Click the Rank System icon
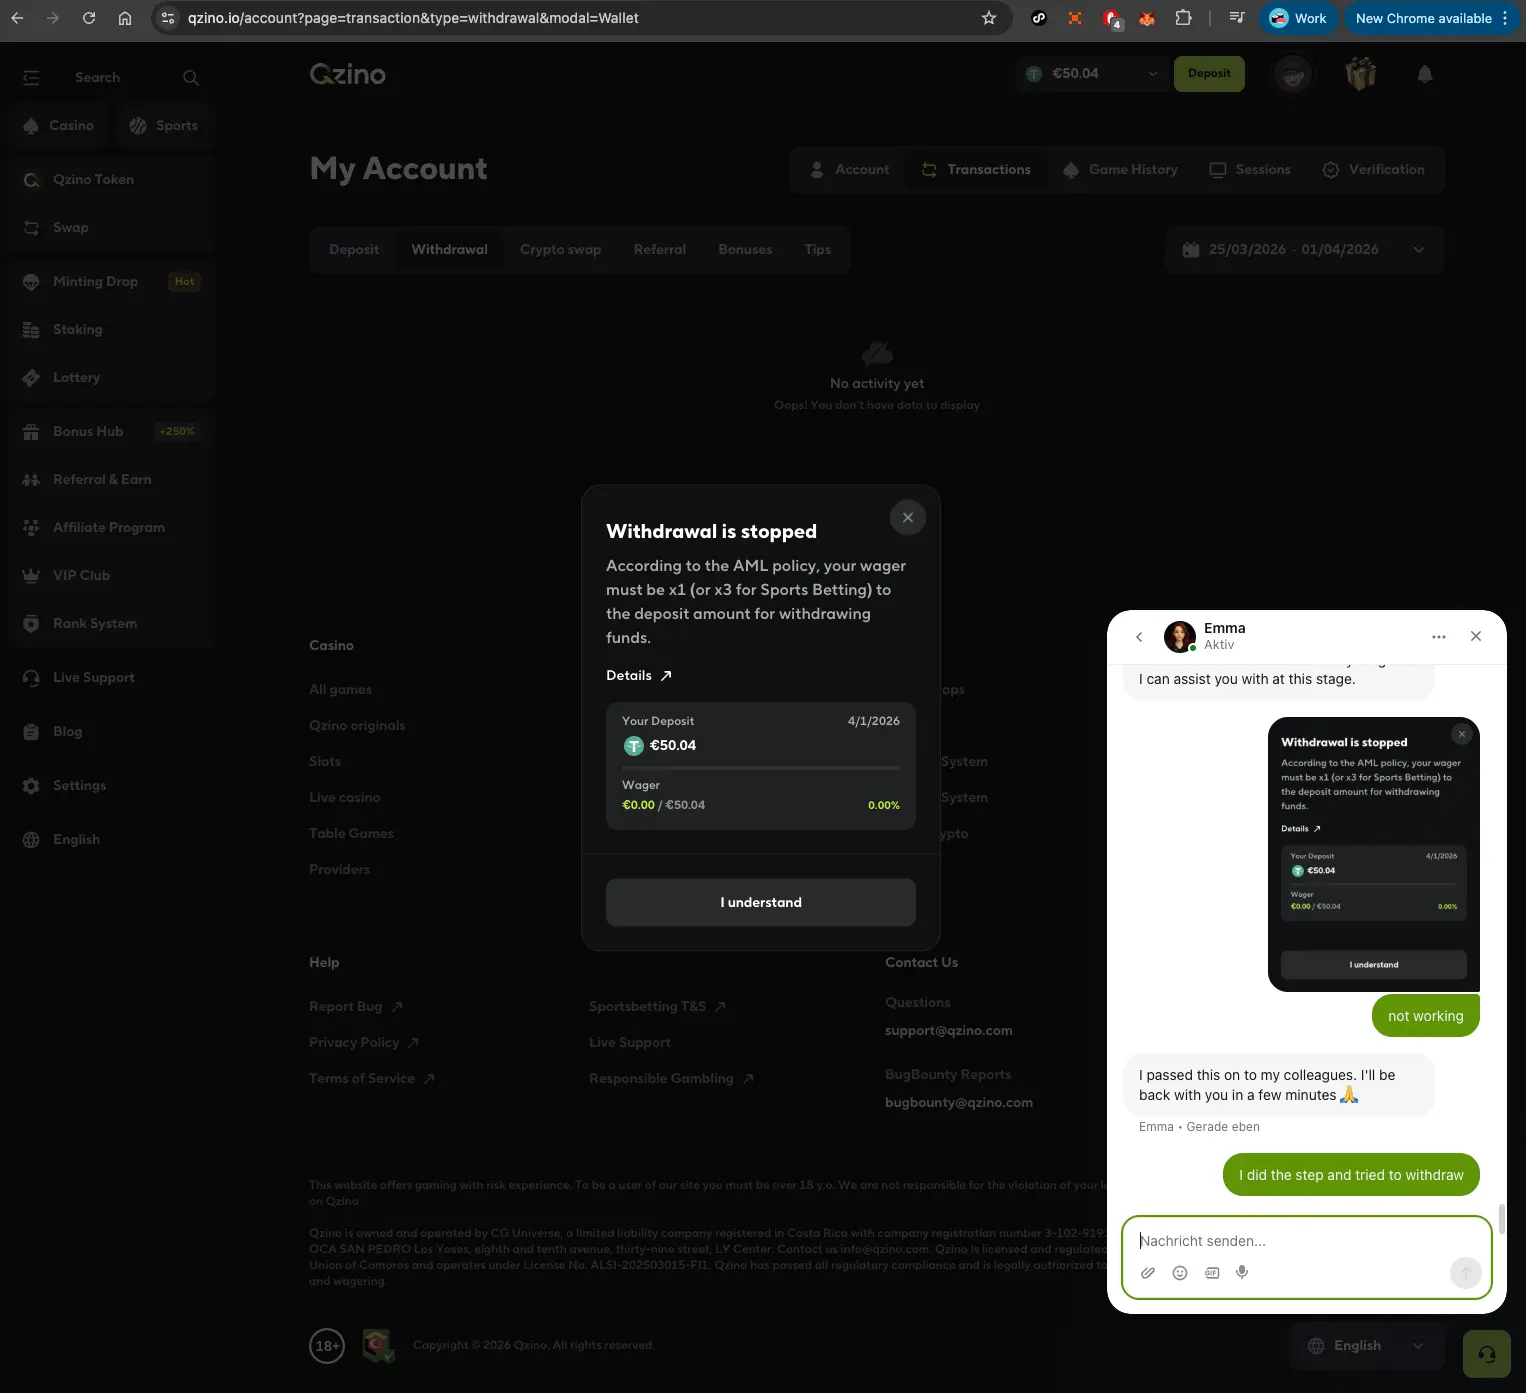The height and width of the screenshot is (1393, 1526). 31,624
